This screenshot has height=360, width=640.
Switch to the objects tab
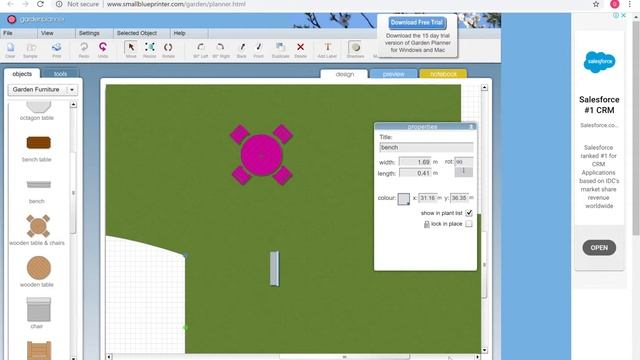point(22,74)
